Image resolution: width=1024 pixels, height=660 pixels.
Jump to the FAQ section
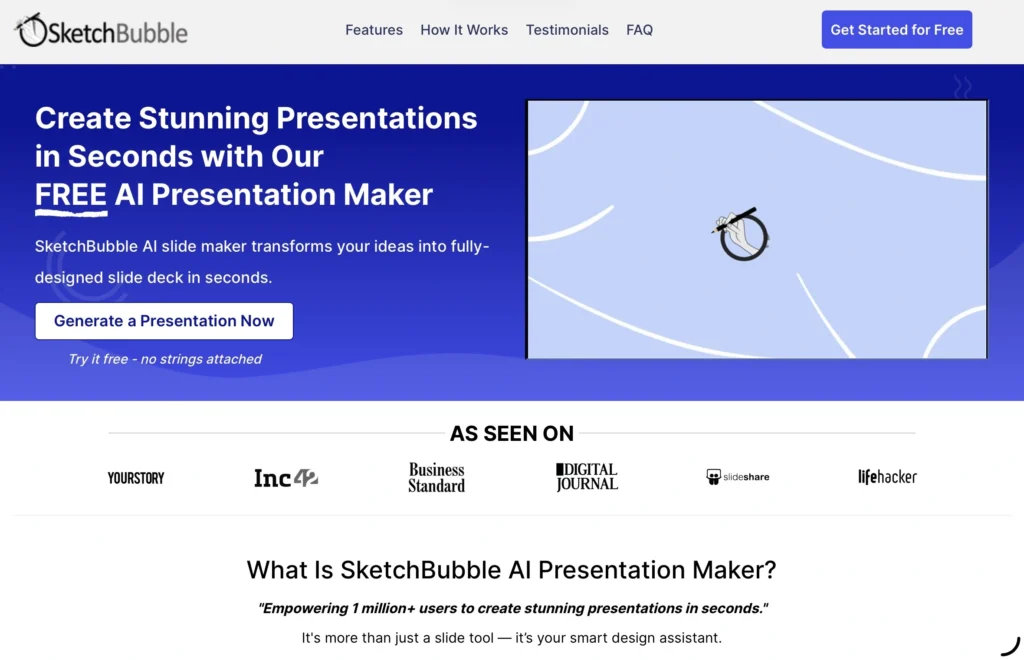pos(639,30)
